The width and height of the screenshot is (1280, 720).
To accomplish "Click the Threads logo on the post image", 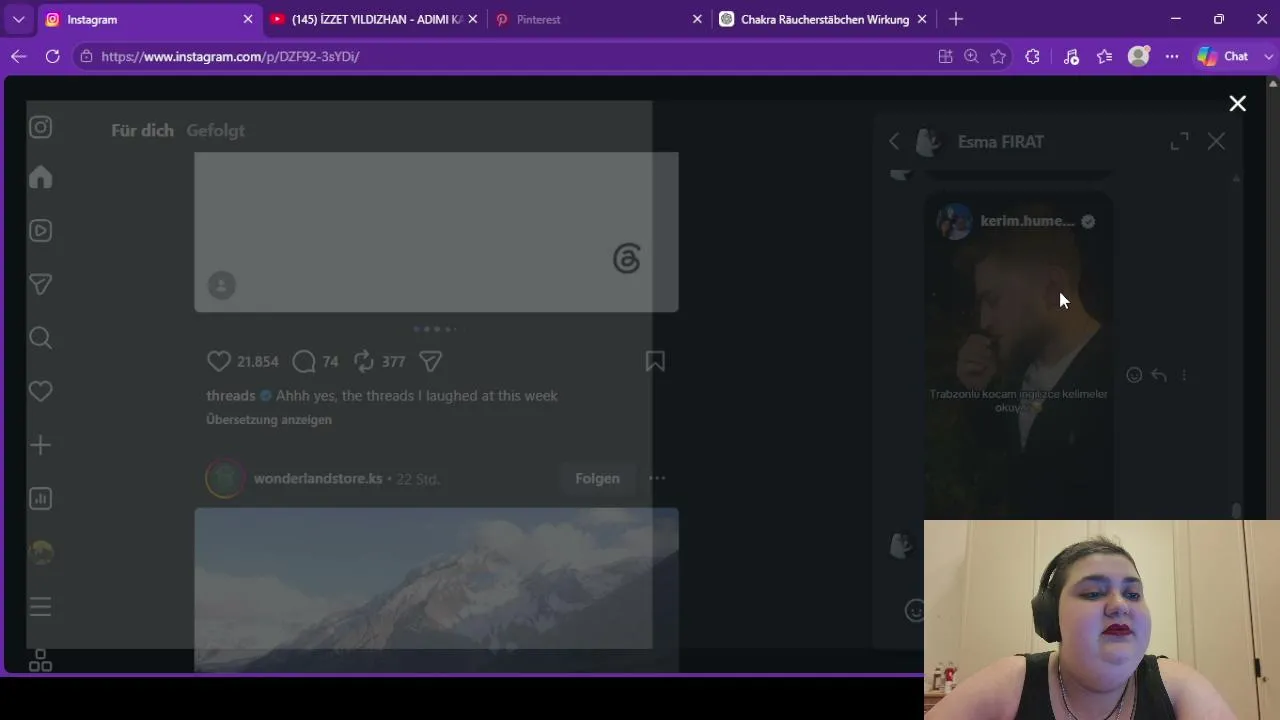I will [627, 259].
